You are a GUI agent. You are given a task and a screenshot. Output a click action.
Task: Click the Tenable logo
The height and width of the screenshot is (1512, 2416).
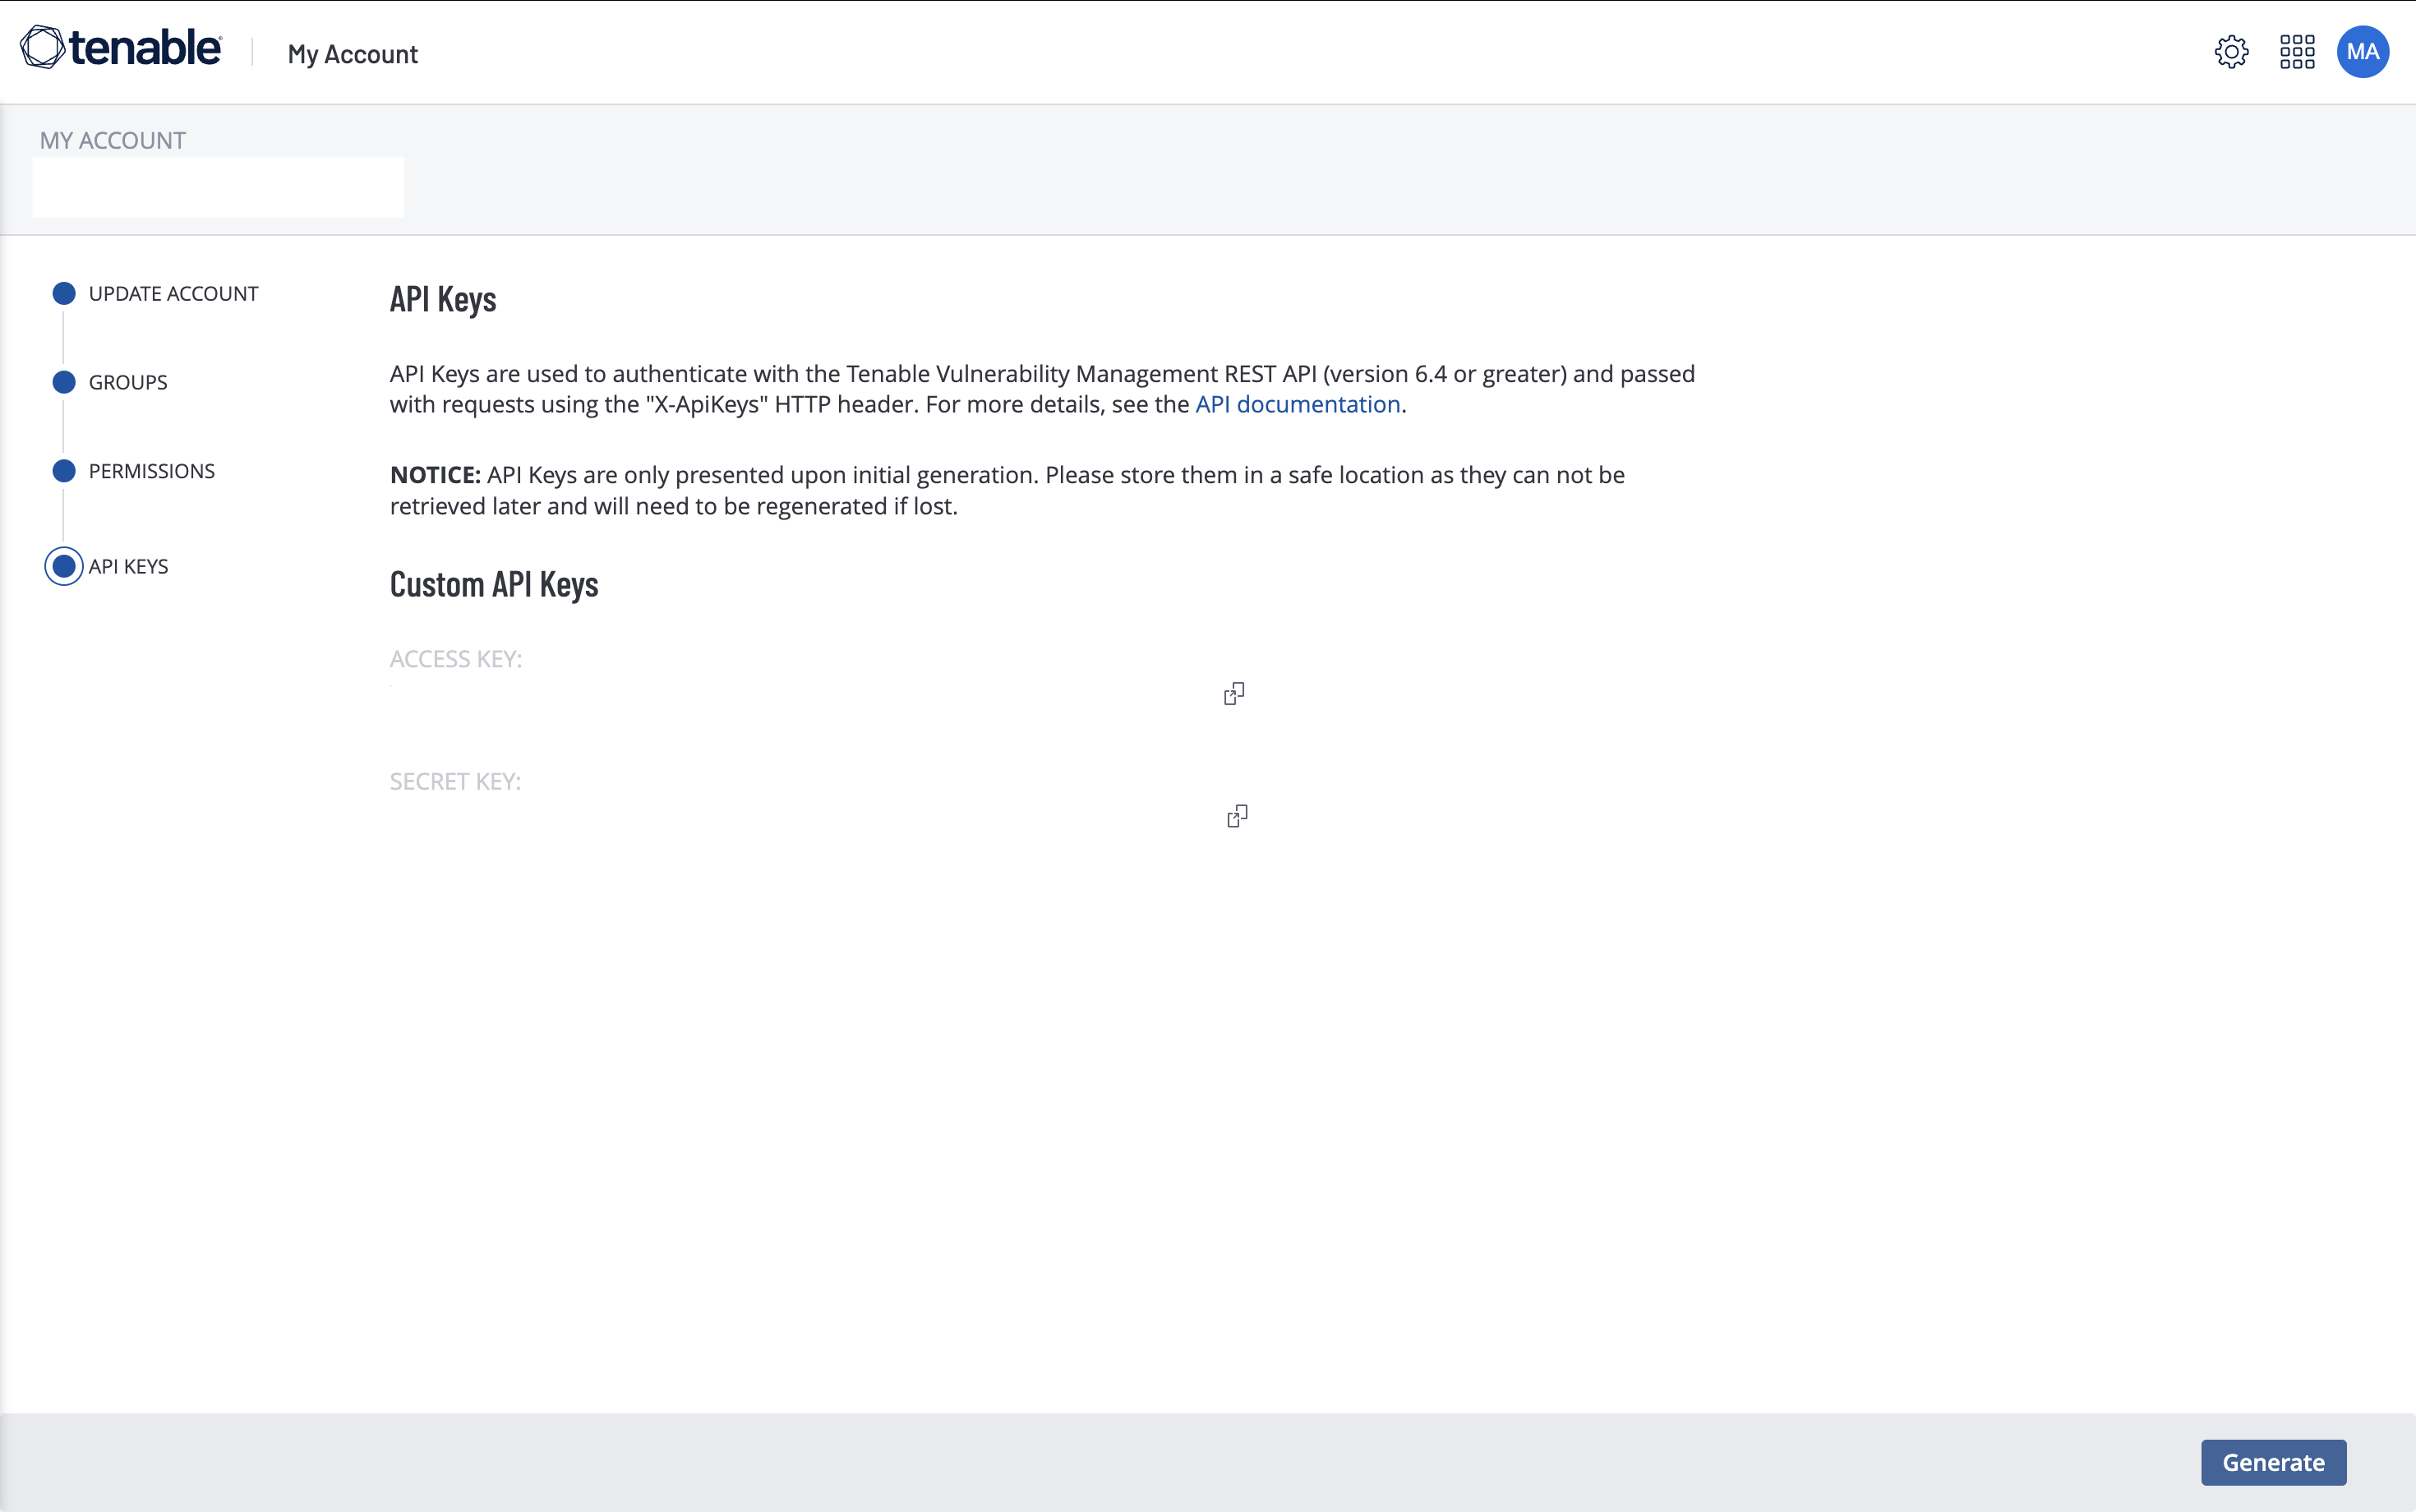[x=121, y=48]
